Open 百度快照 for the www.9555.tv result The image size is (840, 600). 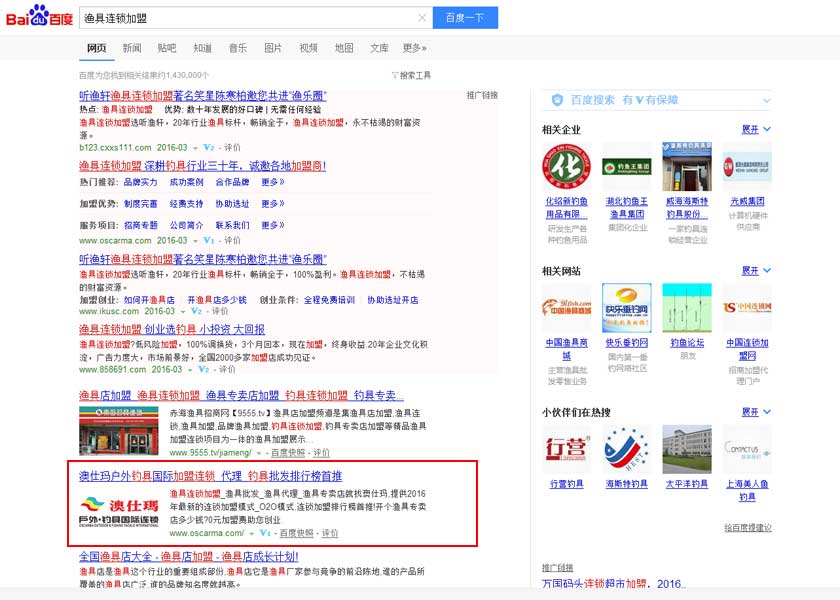tap(288, 453)
